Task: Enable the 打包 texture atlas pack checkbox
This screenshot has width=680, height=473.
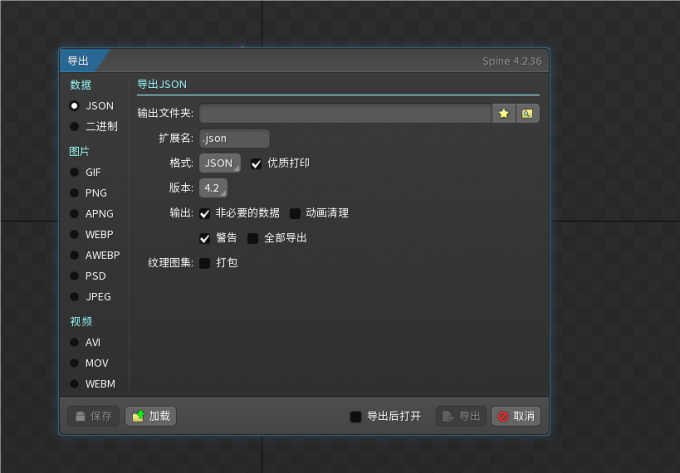Action: click(205, 263)
